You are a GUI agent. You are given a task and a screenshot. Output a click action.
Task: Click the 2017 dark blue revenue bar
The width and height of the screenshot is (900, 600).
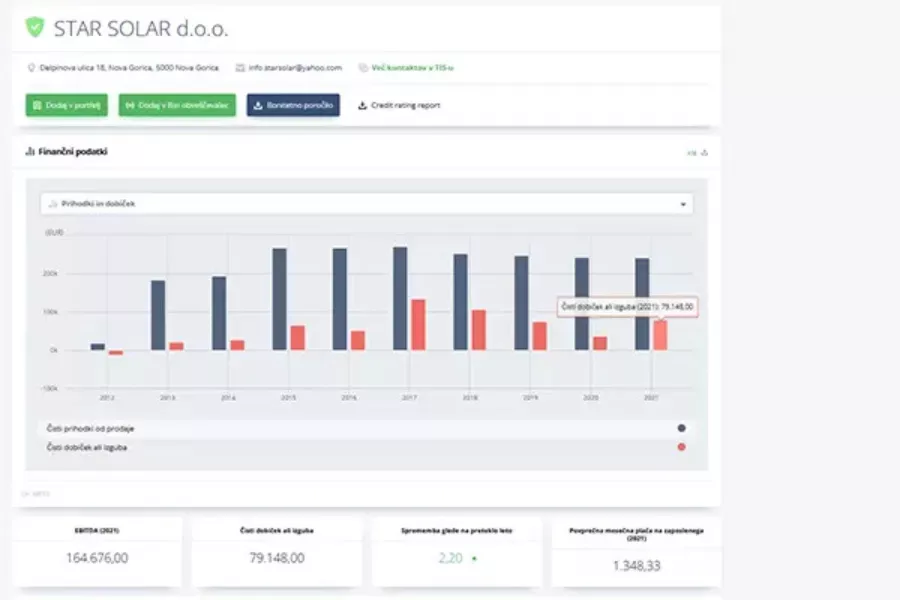tap(400, 298)
